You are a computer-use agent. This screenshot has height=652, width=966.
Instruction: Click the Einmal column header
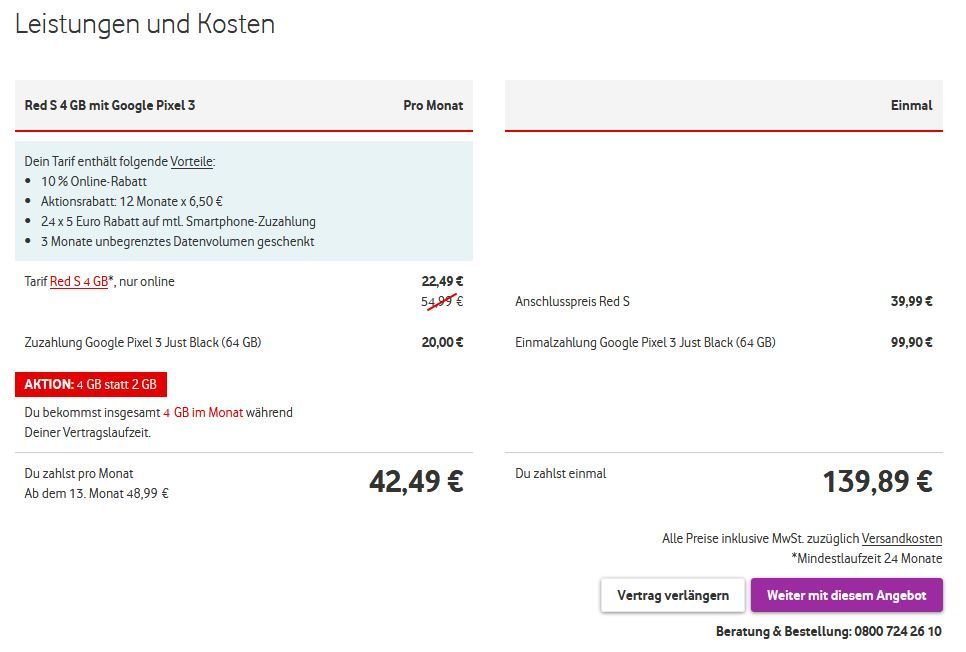tap(911, 105)
